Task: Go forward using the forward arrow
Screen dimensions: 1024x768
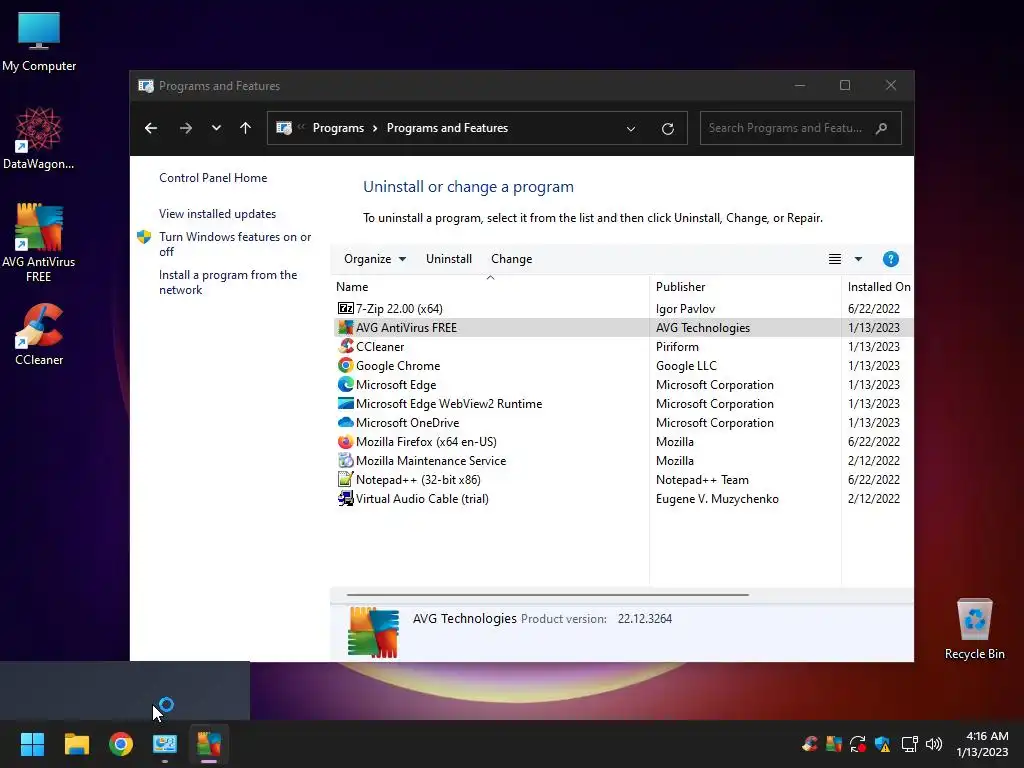Action: pos(186,128)
